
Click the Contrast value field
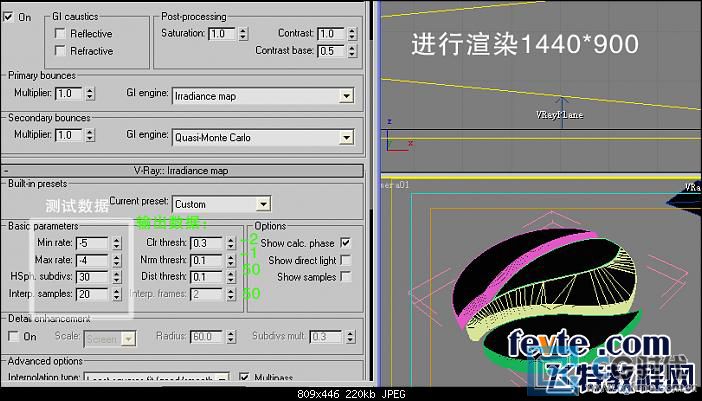(x=331, y=34)
